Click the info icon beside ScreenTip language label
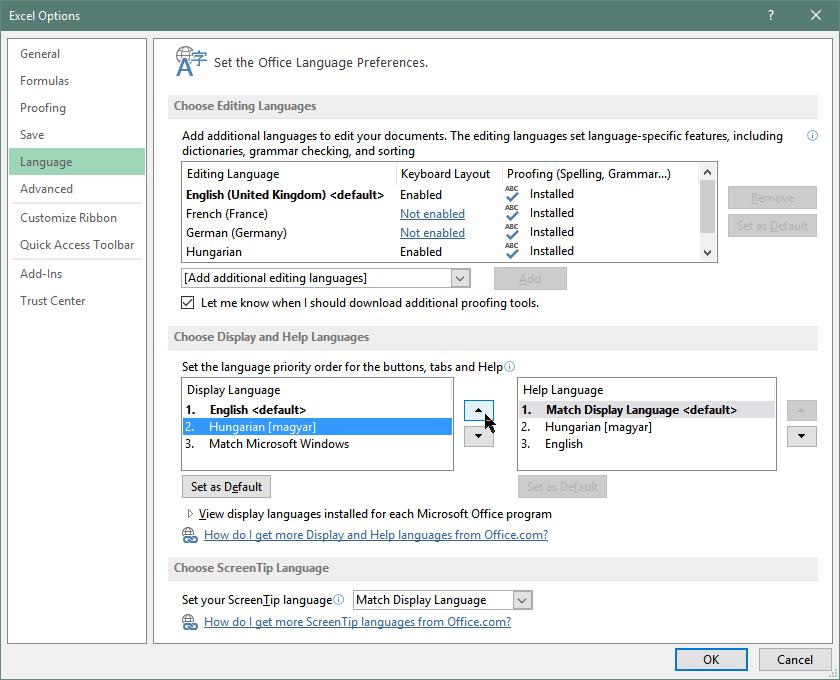Image resolution: width=840 pixels, height=680 pixels. [339, 600]
